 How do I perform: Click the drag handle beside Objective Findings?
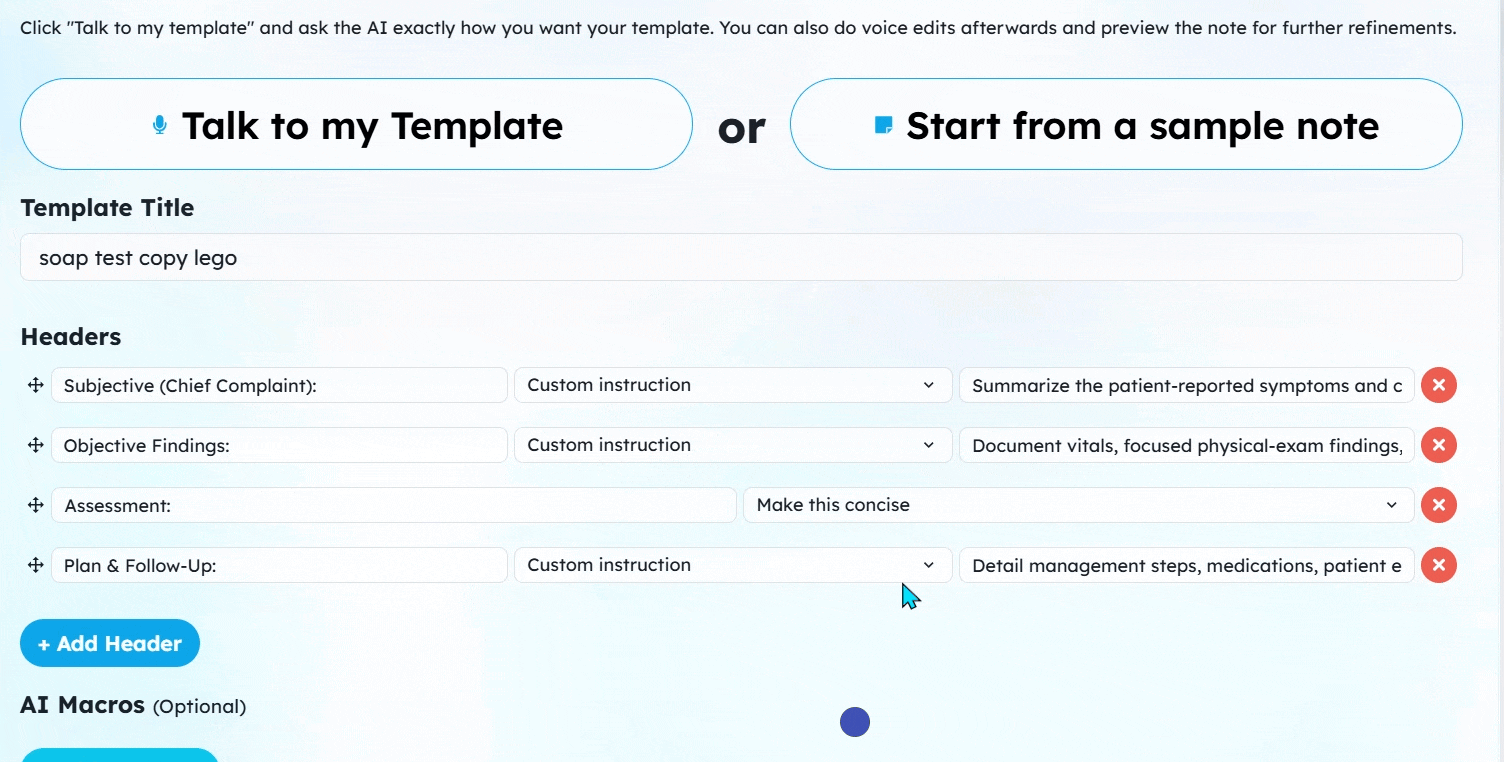[x=35, y=445]
